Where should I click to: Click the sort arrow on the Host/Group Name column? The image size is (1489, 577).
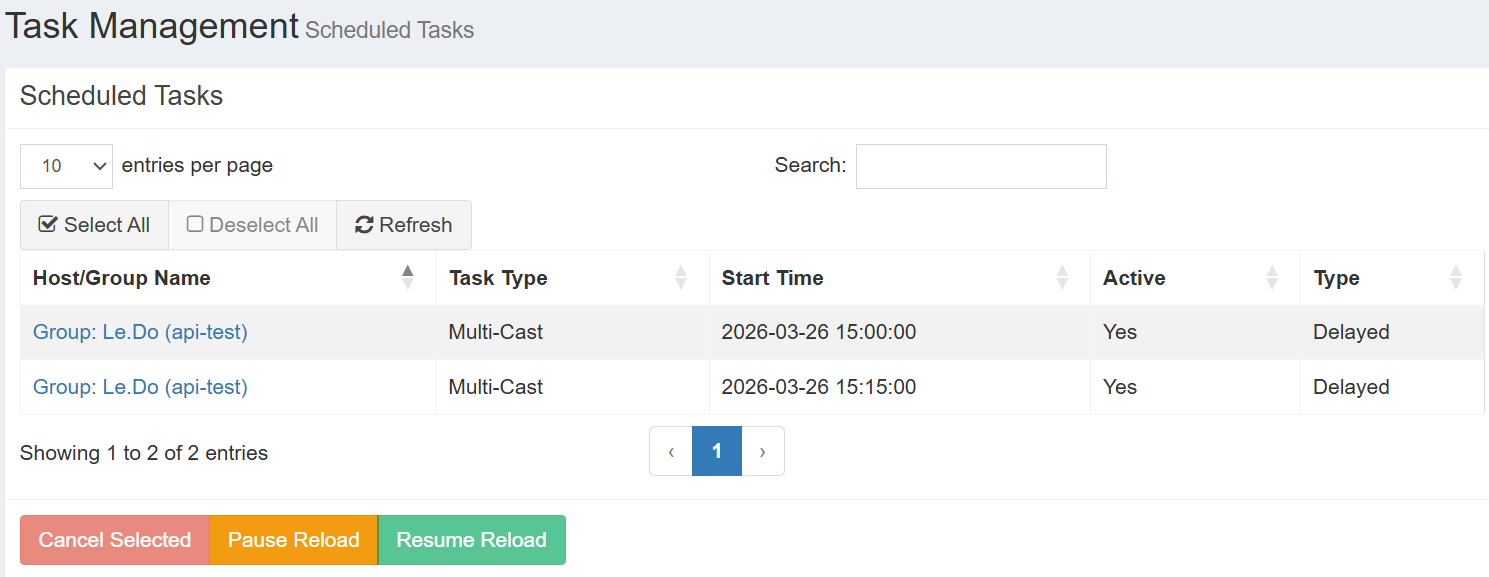click(x=408, y=277)
